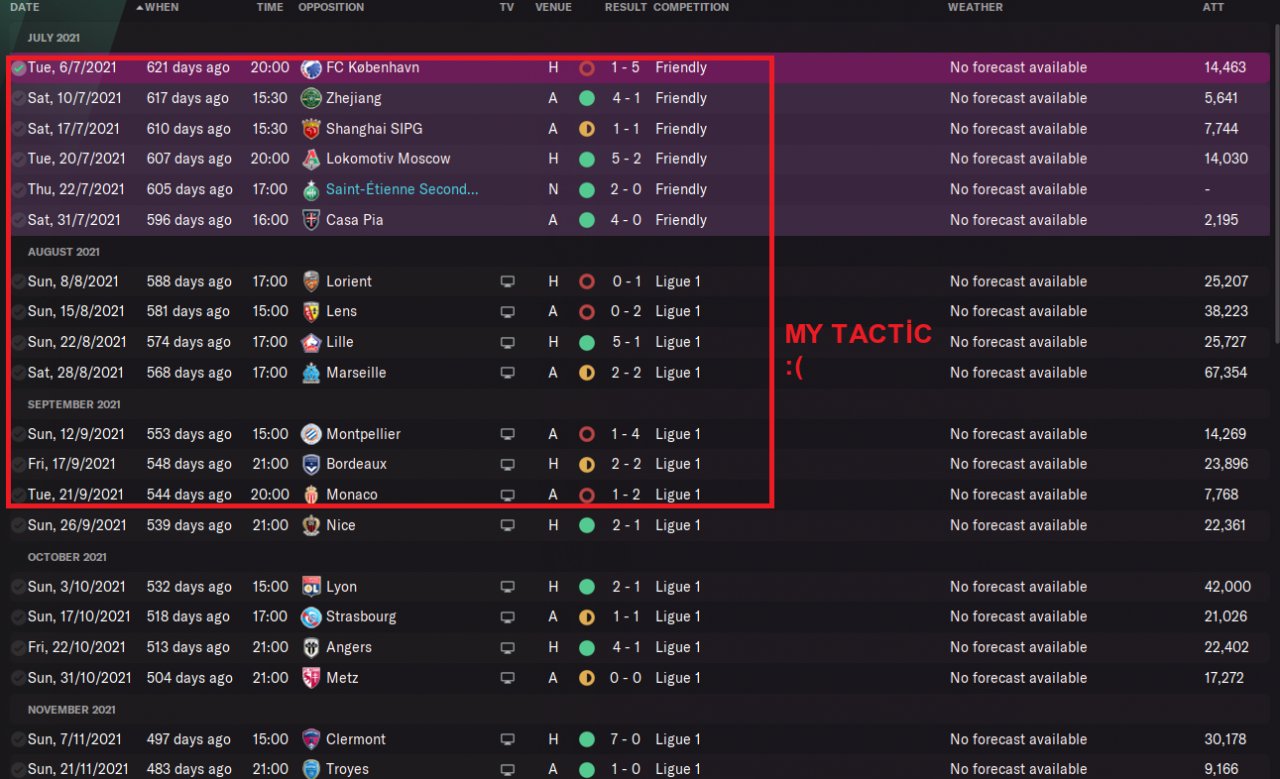Click the Marseille club badge
The image size is (1280, 779).
310,373
